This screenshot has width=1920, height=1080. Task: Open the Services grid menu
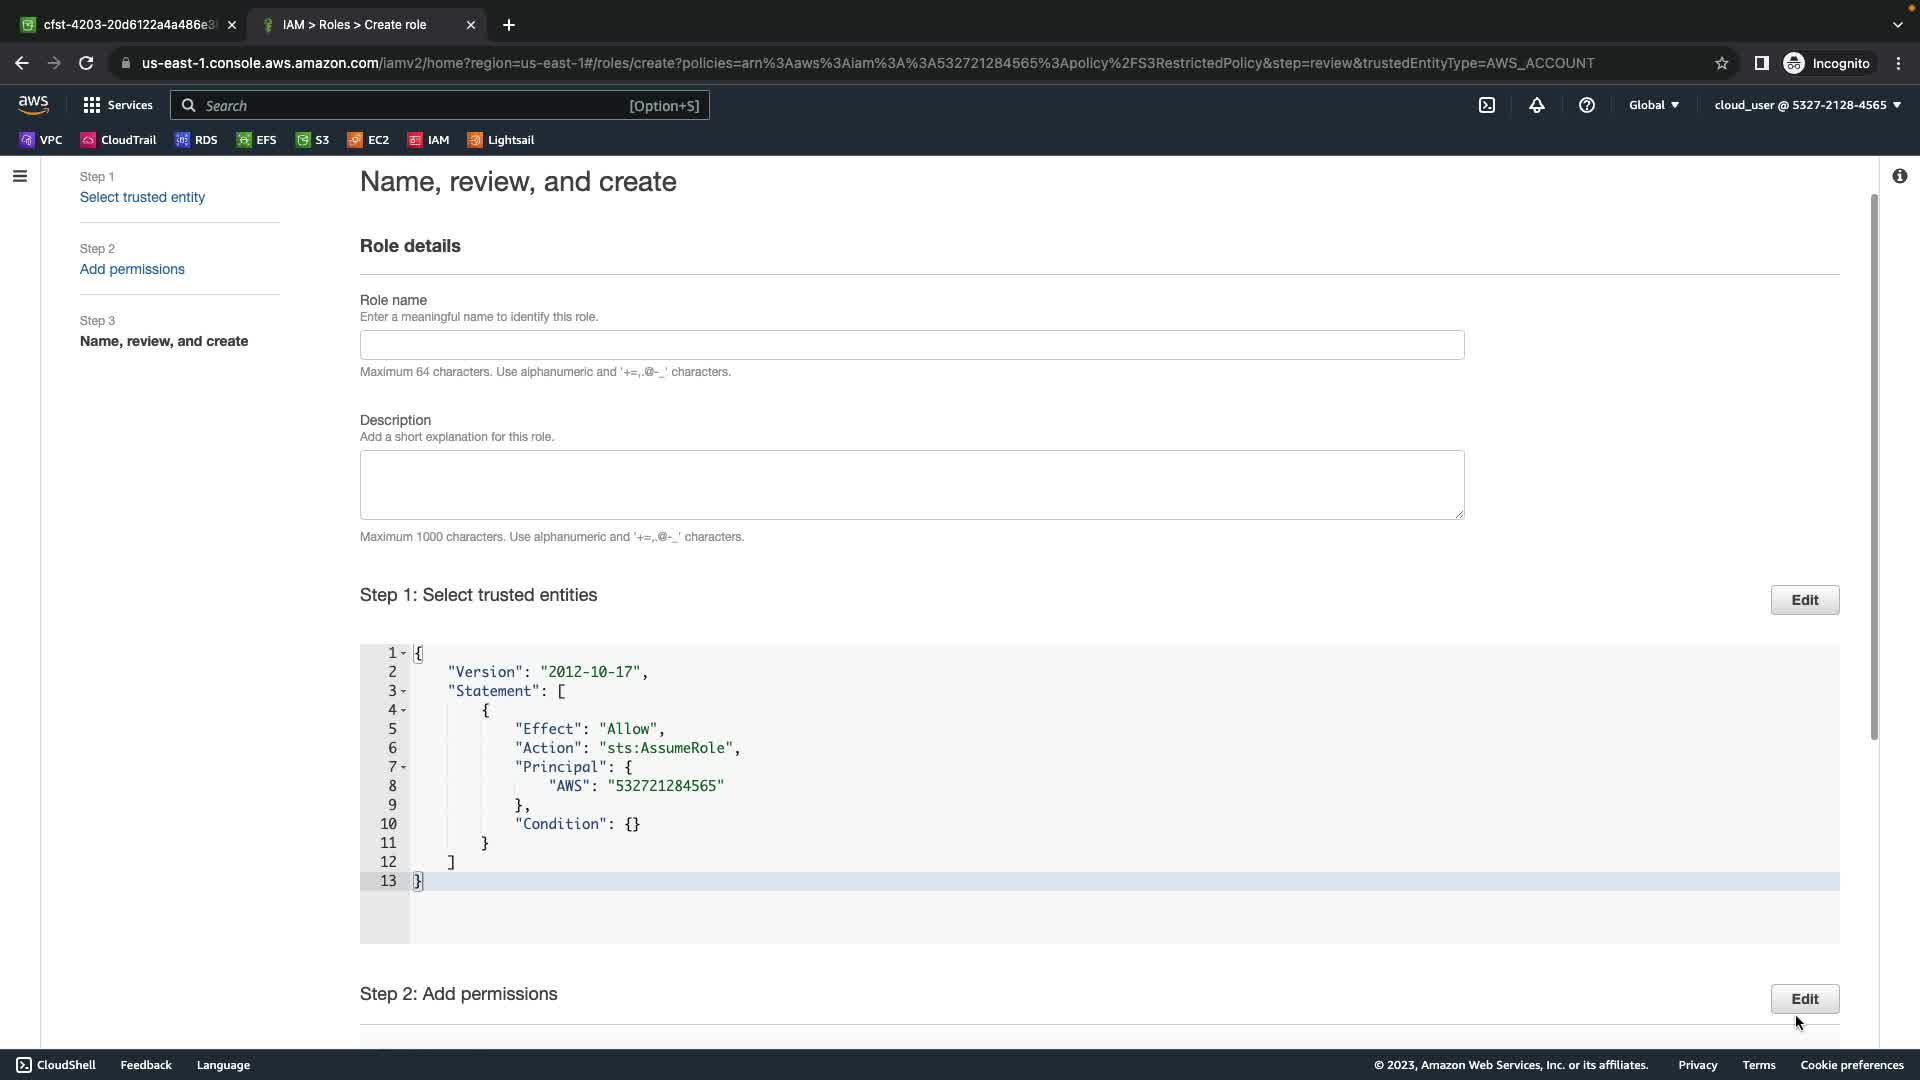tap(118, 105)
